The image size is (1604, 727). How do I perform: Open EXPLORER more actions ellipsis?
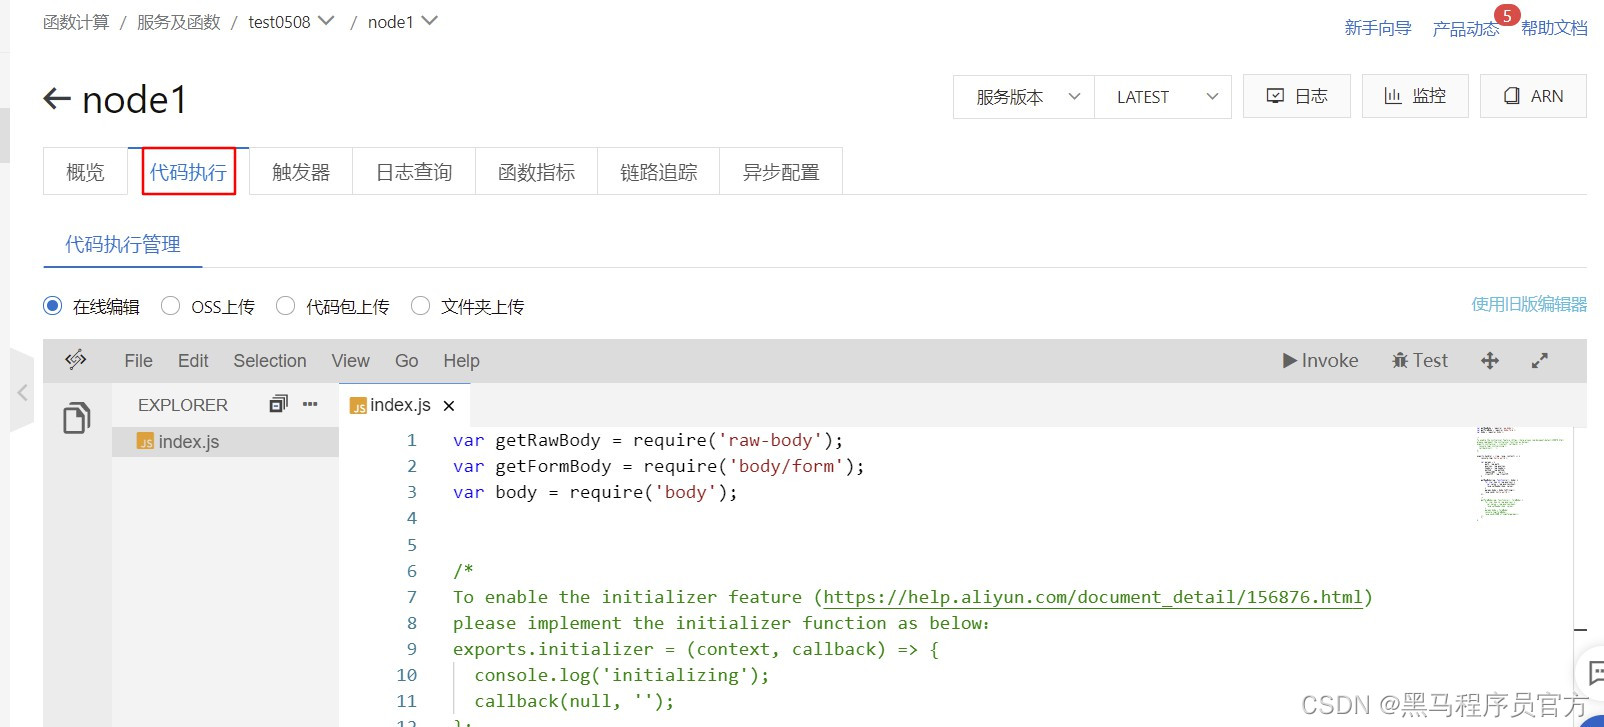pos(310,404)
